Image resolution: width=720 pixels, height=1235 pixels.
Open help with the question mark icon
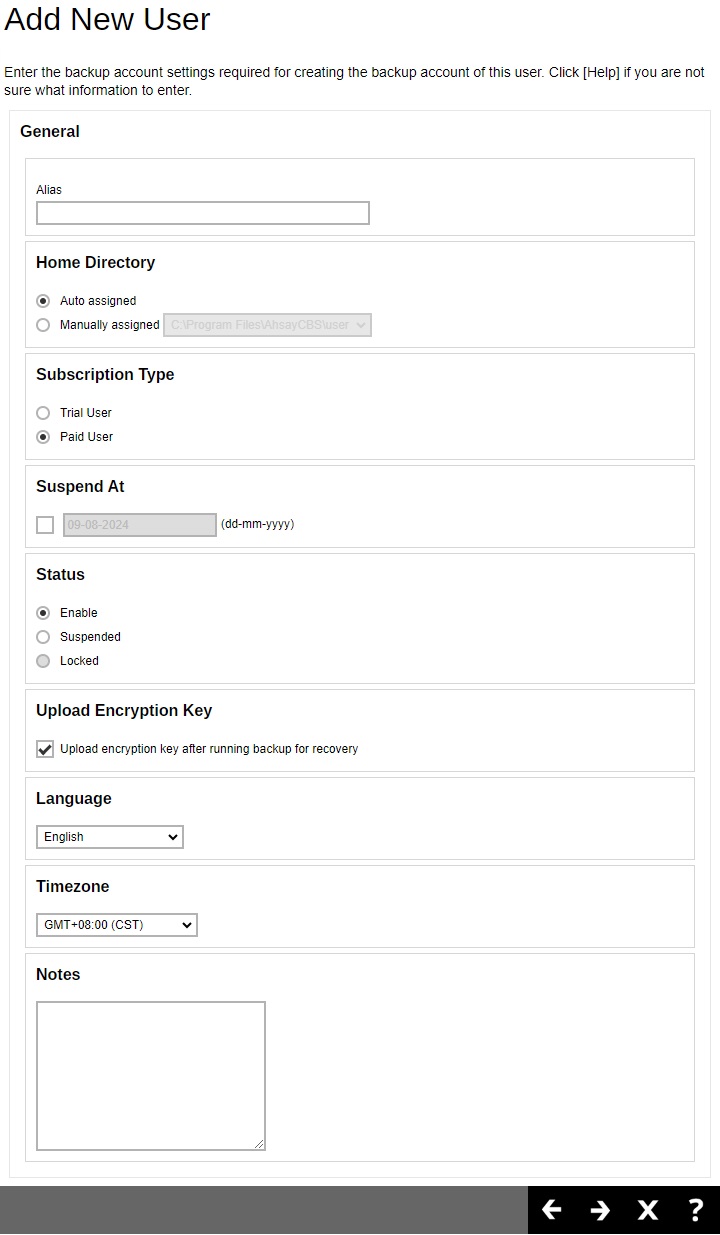696,1210
